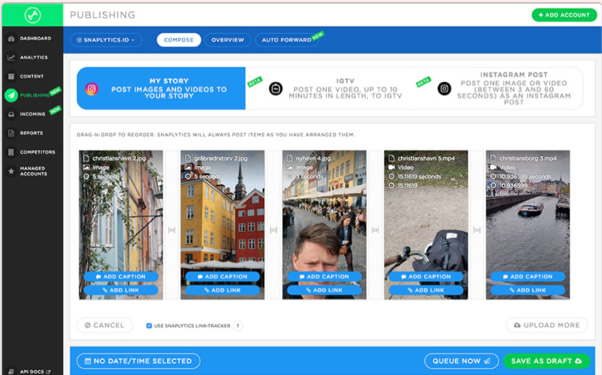Click reorder handle after nyhavn 4.jpg

click(x=375, y=230)
